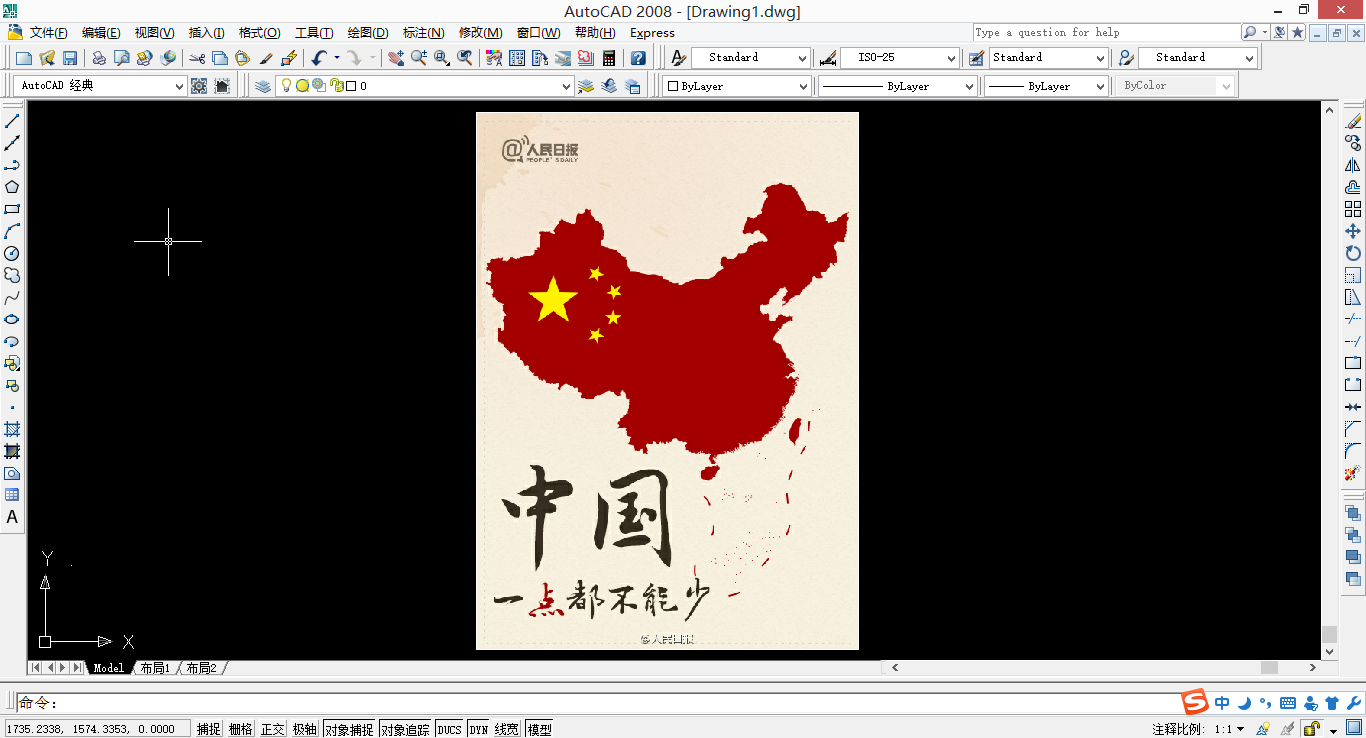Select the Spline tool

12,298
